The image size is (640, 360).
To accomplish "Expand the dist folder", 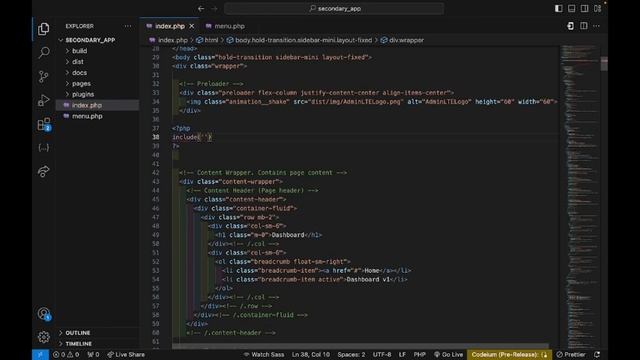I will 78,62.
